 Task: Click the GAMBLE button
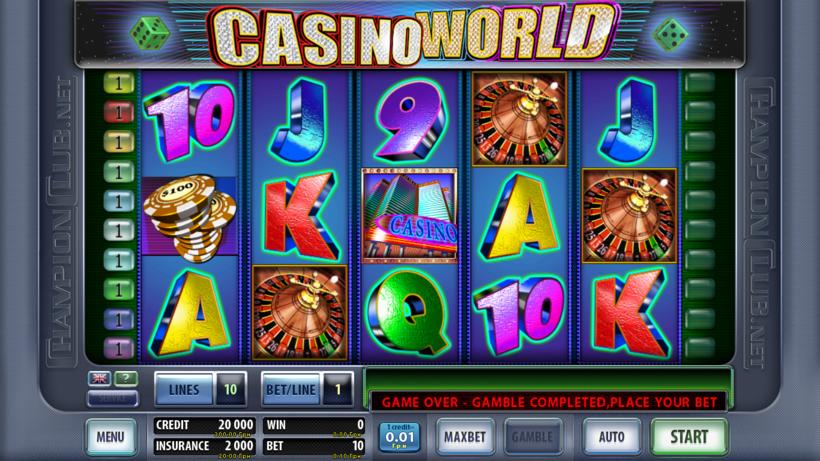(x=532, y=436)
